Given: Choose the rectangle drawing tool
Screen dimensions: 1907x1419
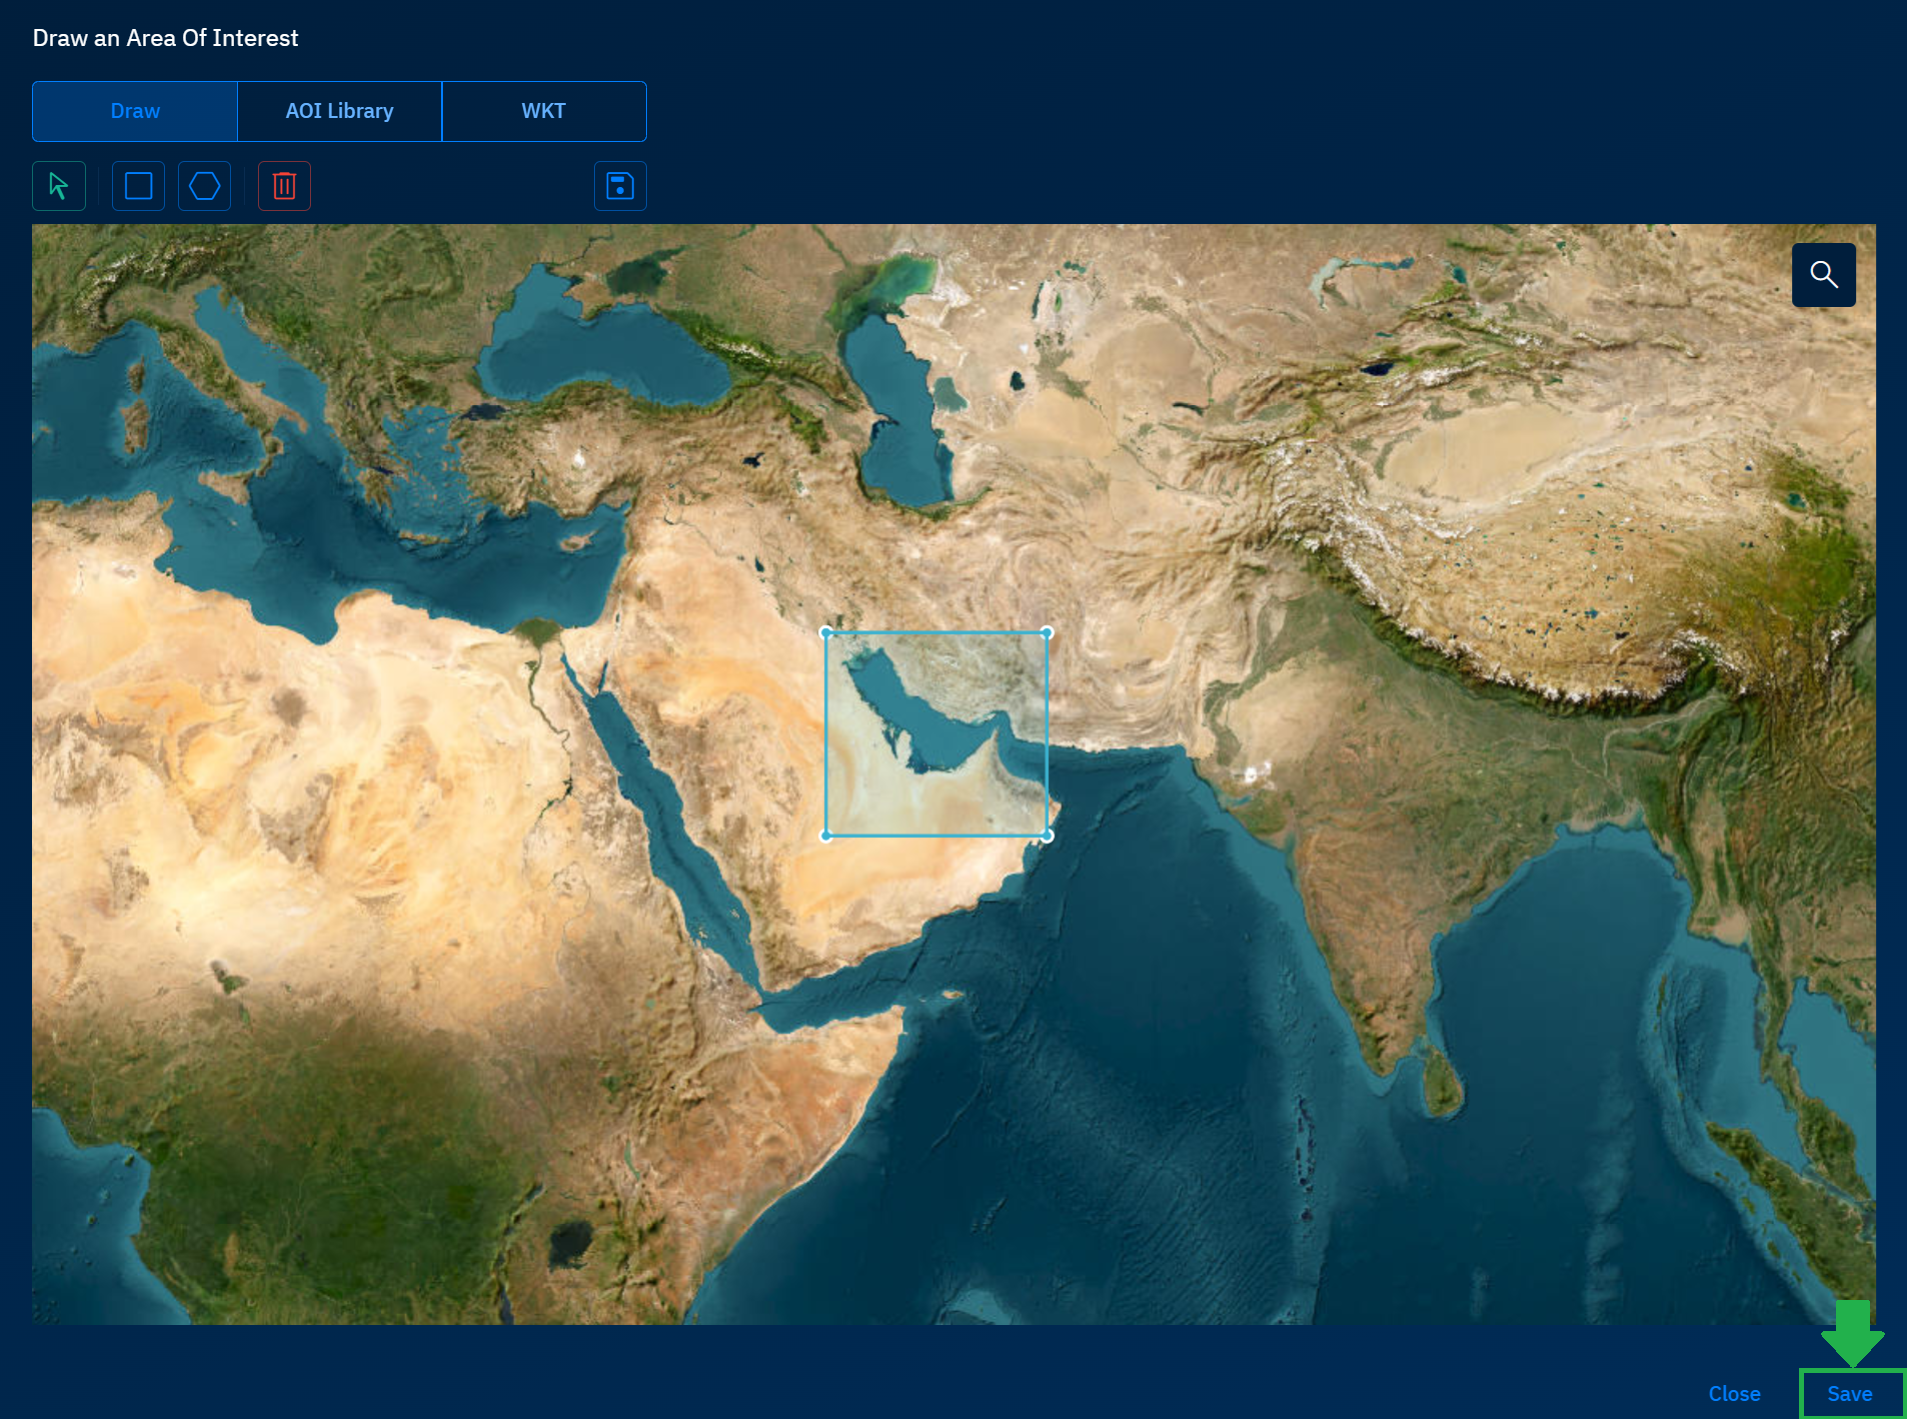Looking at the screenshot, I should point(138,186).
